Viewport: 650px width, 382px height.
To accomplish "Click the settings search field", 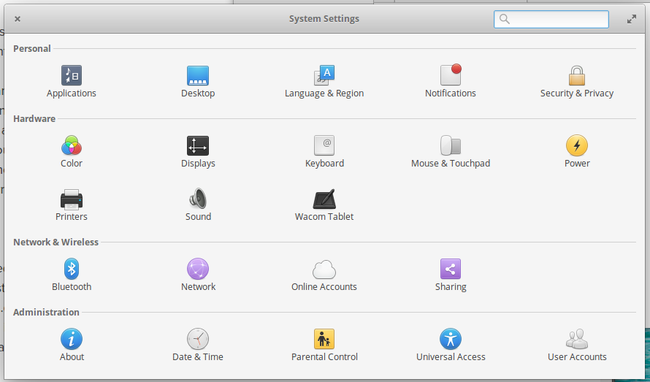I will 551,19.
